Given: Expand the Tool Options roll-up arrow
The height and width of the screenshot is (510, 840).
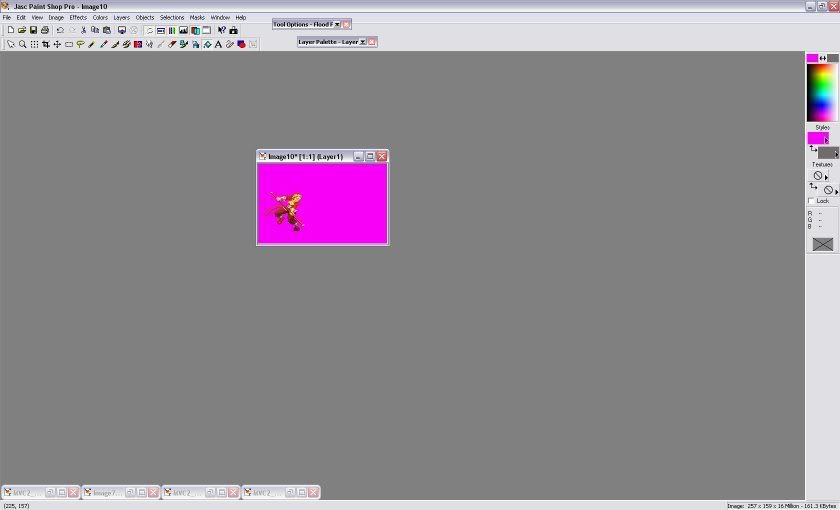Looking at the screenshot, I should [x=338, y=25].
